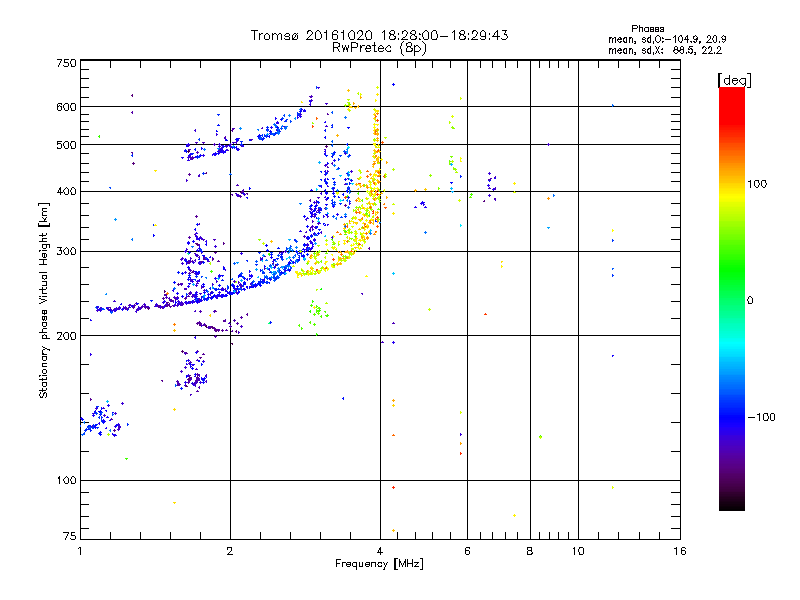Click the y-axis tick label '600'
800x600 pixels.
pyautogui.click(x=67, y=107)
